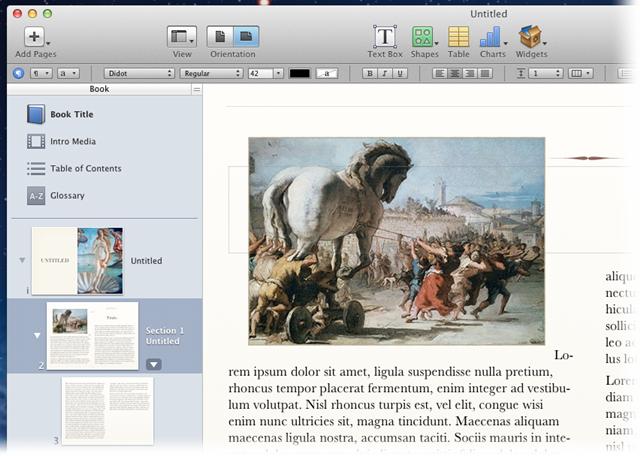Viewport: 640px width, 456px height.
Task: Click the Table of Contents list icon
Action: [36, 168]
